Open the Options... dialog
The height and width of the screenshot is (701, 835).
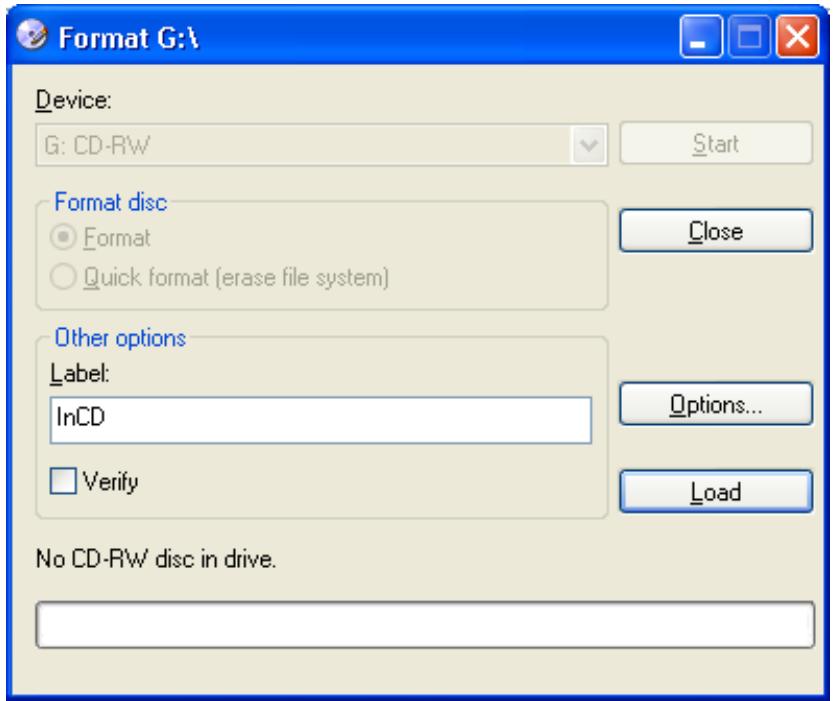point(716,404)
